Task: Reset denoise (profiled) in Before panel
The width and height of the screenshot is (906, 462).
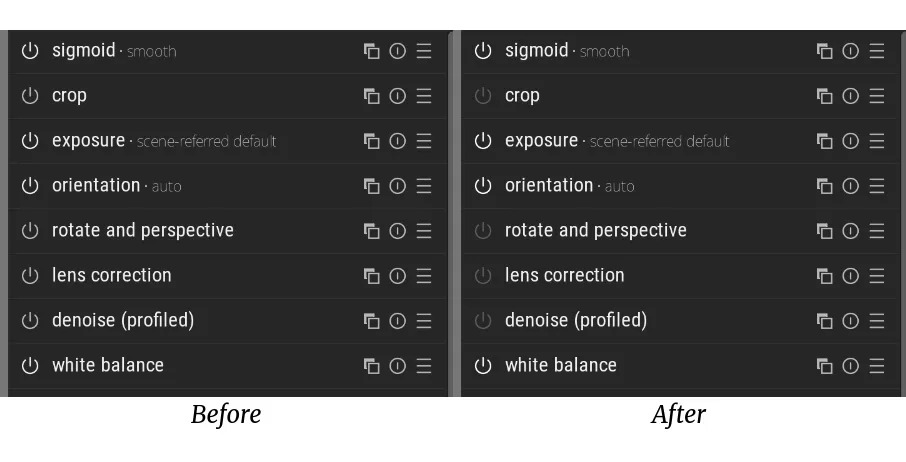Action: click(398, 321)
